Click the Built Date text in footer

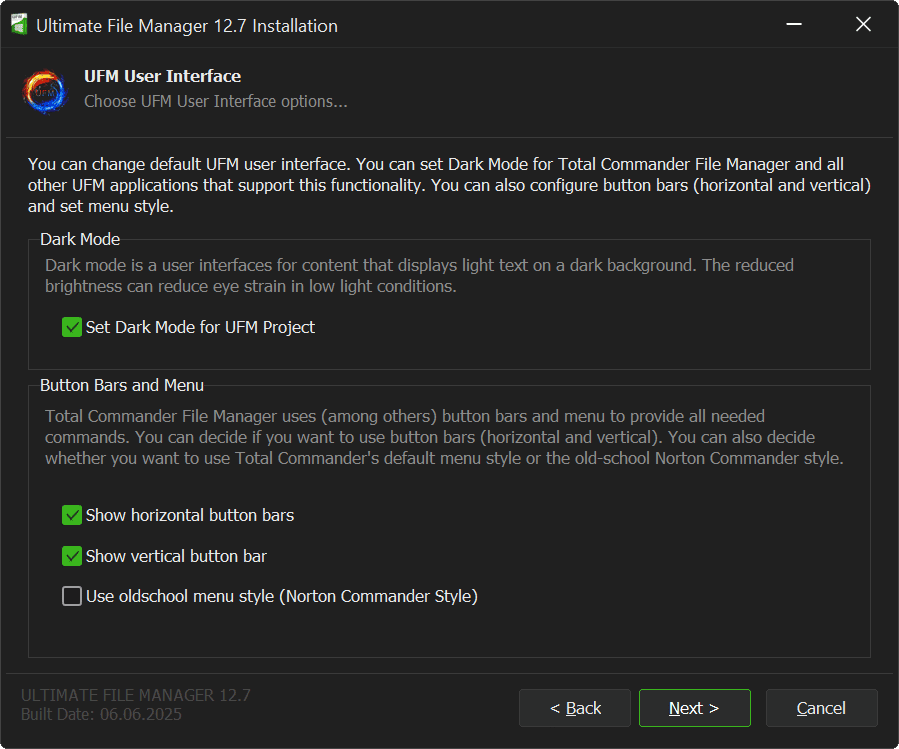pos(101,715)
